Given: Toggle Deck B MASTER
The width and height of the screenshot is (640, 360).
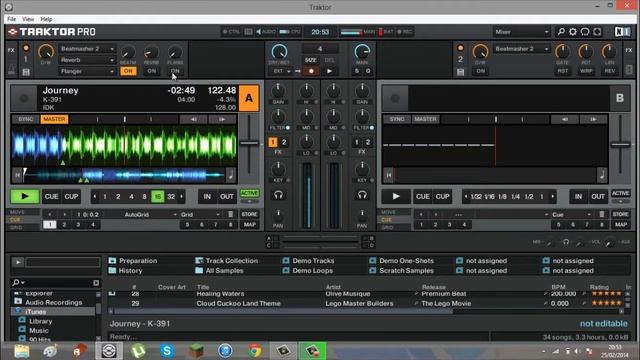Looking at the screenshot, I should coord(425,119).
